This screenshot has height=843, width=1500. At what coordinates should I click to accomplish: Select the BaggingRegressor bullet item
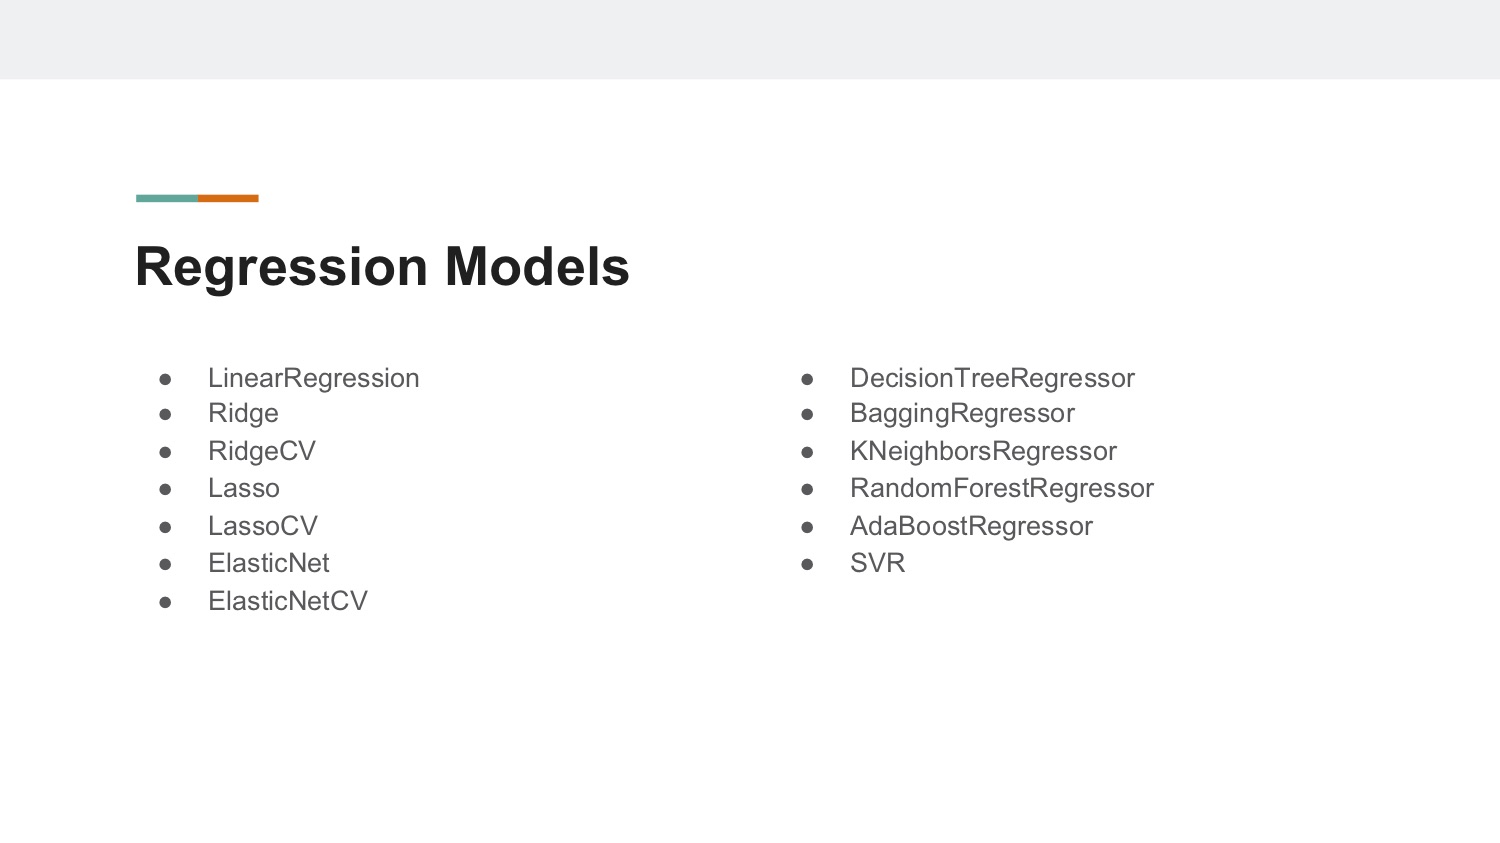[x=962, y=413]
